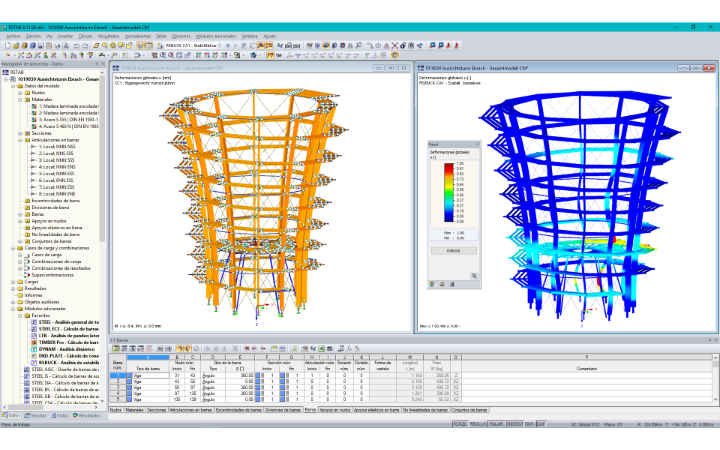Collapse the Favoritos tree node
The height and width of the screenshot is (450, 720).
pos(20,316)
